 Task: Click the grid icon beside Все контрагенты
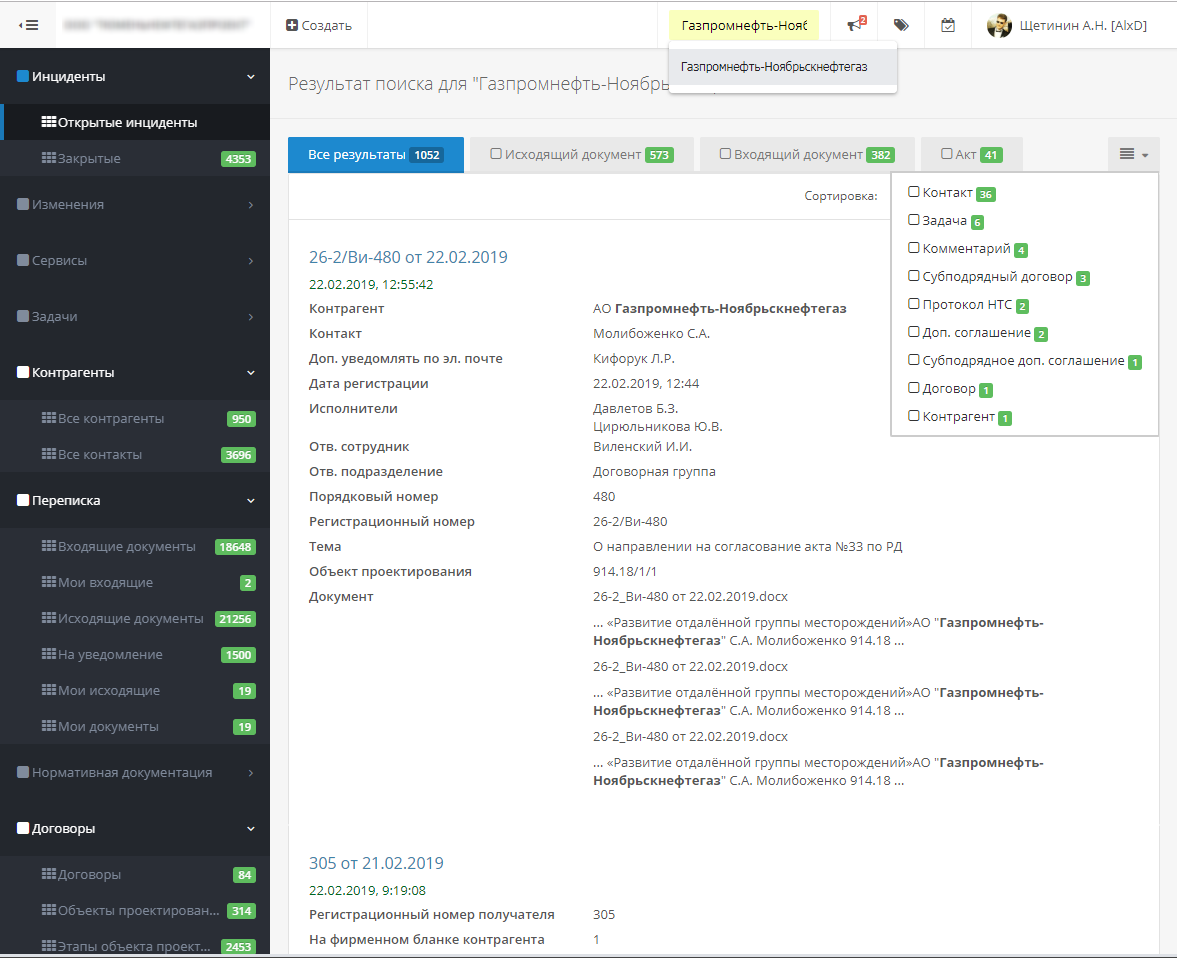point(49,417)
